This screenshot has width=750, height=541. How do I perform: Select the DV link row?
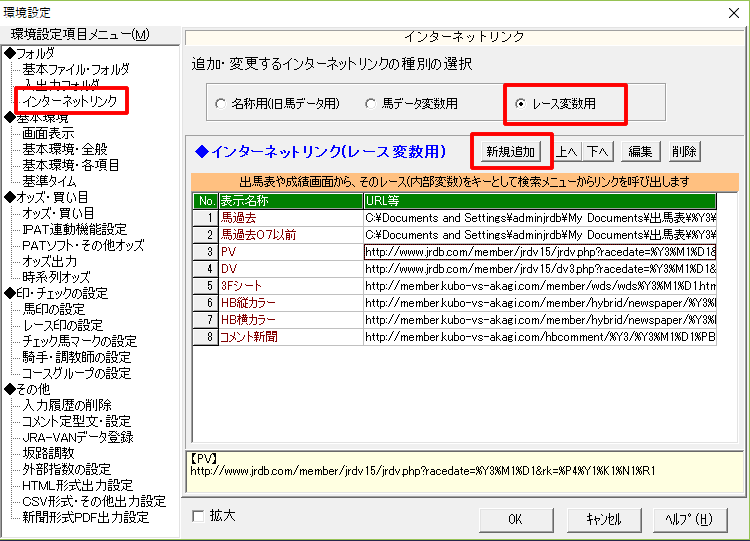454,269
